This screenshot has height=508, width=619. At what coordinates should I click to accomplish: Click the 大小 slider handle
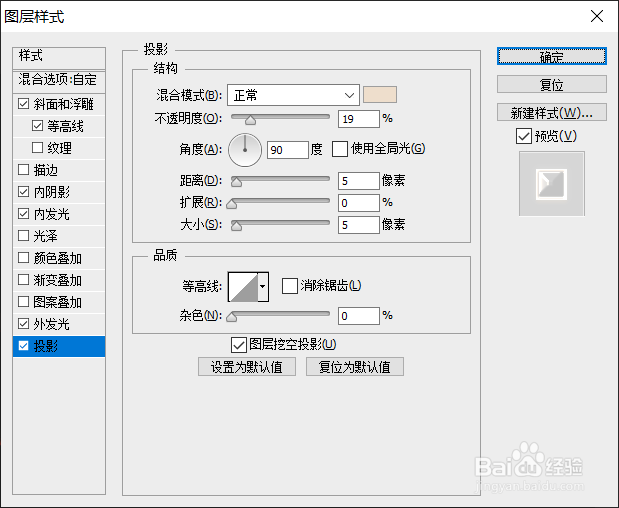click(236, 226)
